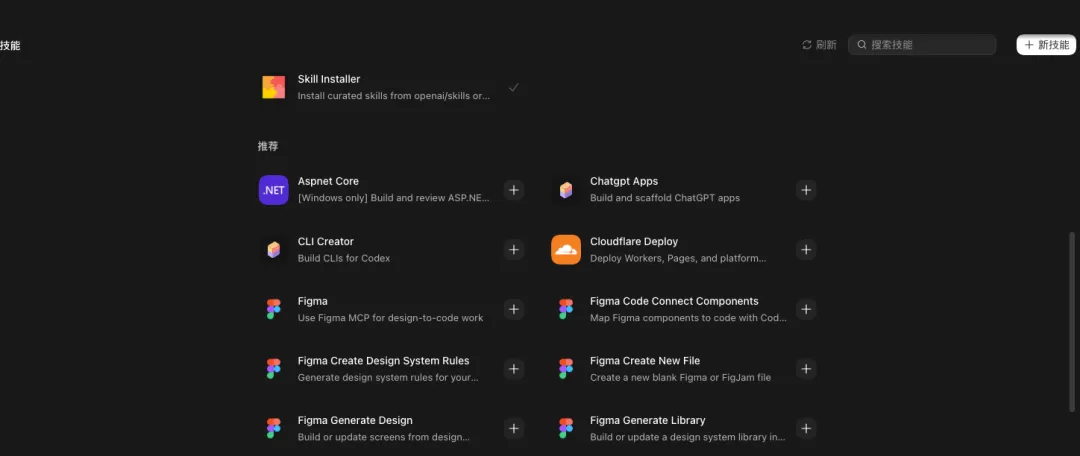Click the 推荐 section heading
1080x456 pixels.
(268, 147)
